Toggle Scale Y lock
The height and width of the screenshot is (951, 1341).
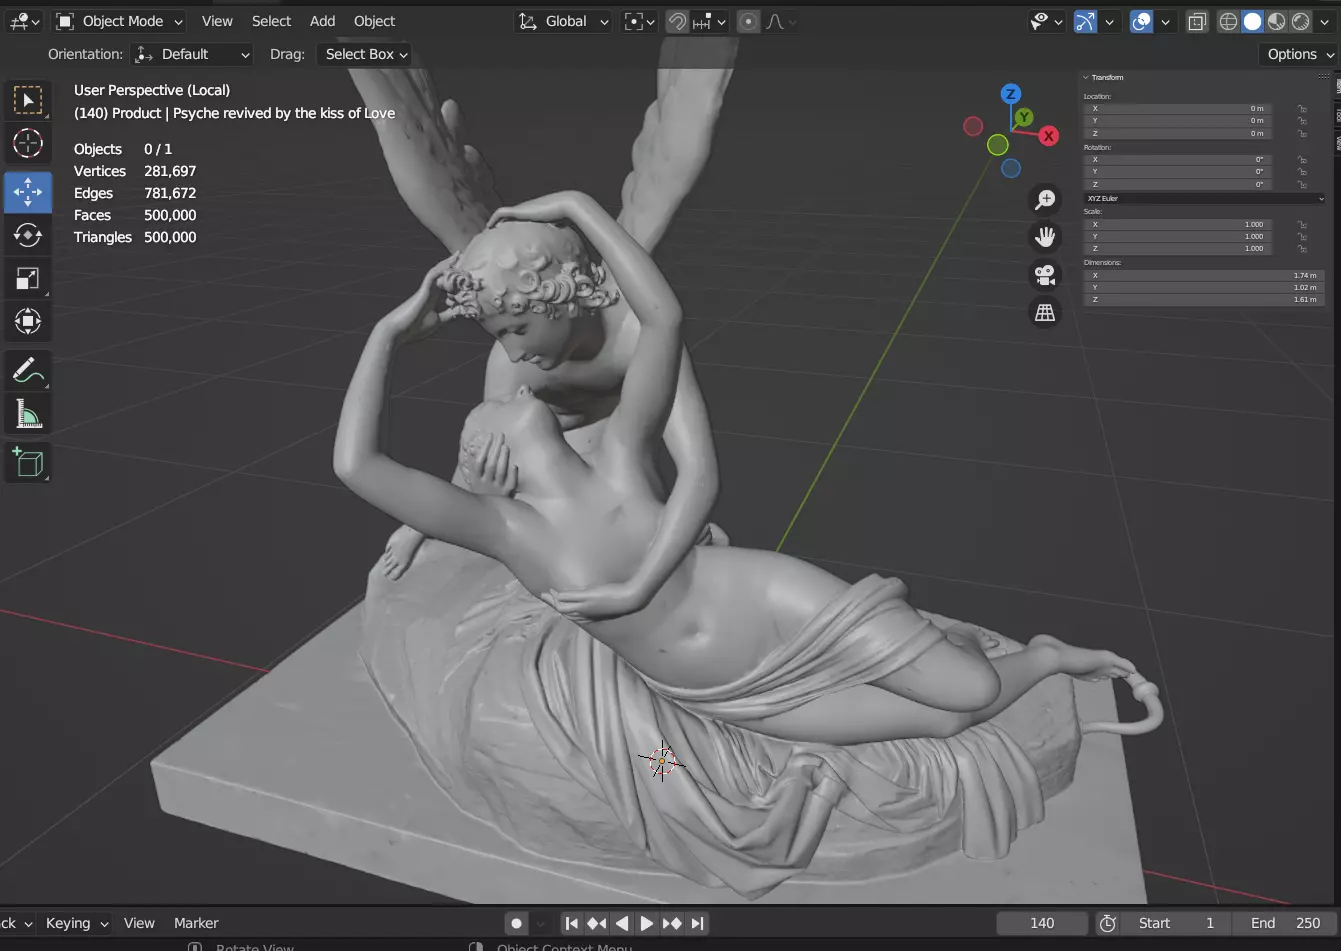[x=1302, y=236]
